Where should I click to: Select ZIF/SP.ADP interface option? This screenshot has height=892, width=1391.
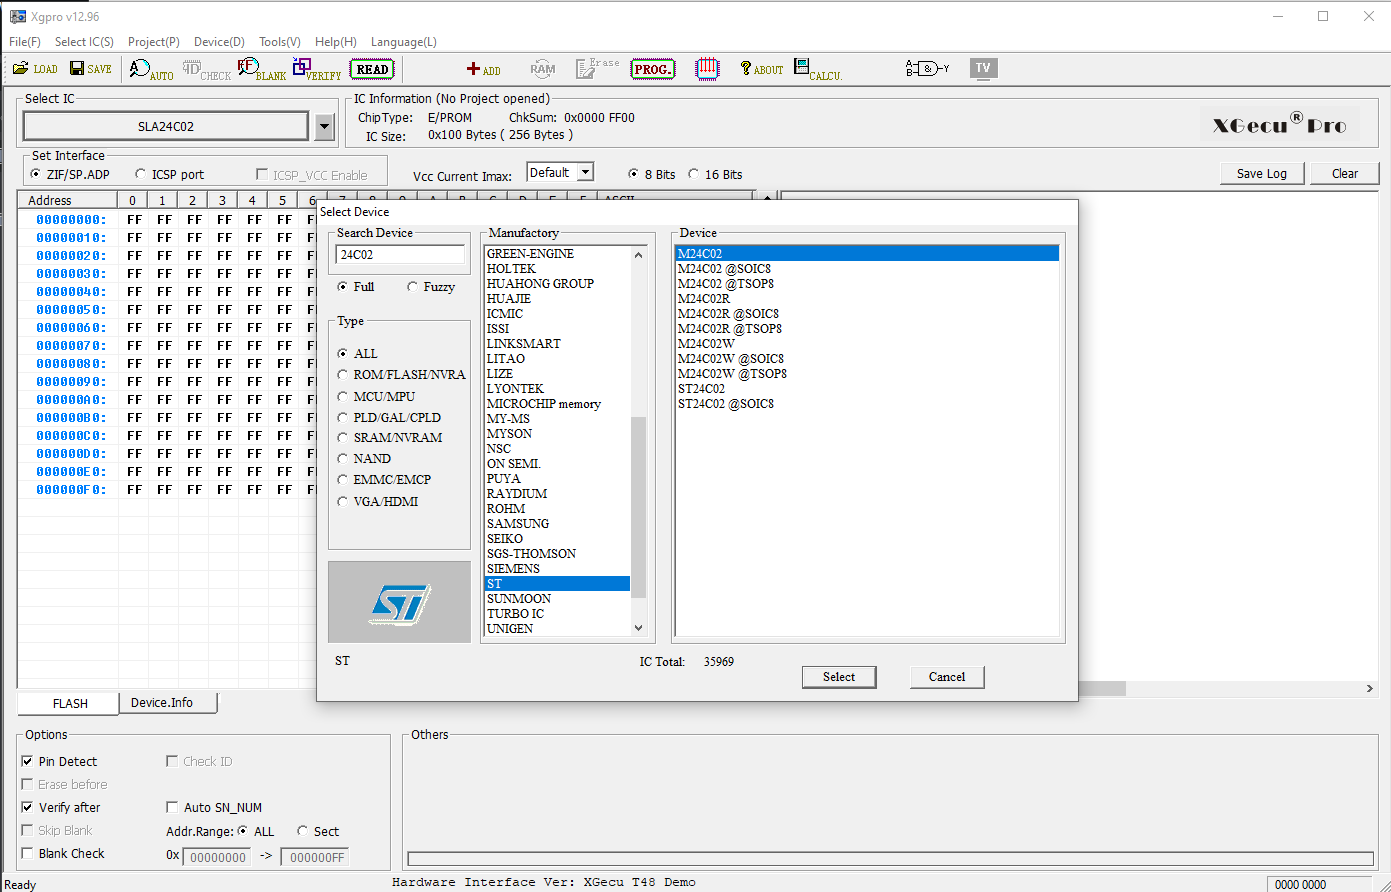pyautogui.click(x=70, y=174)
